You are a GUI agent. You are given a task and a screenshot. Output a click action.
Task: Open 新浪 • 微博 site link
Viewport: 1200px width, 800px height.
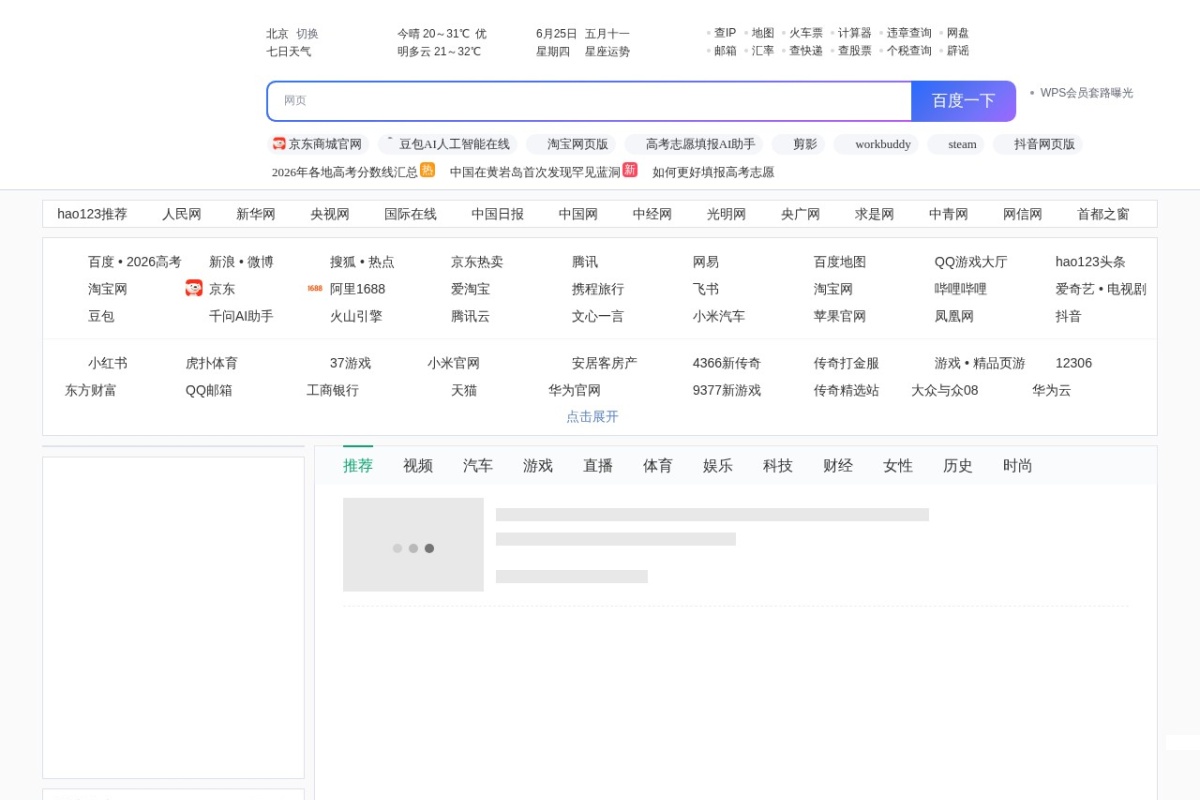pos(241,262)
